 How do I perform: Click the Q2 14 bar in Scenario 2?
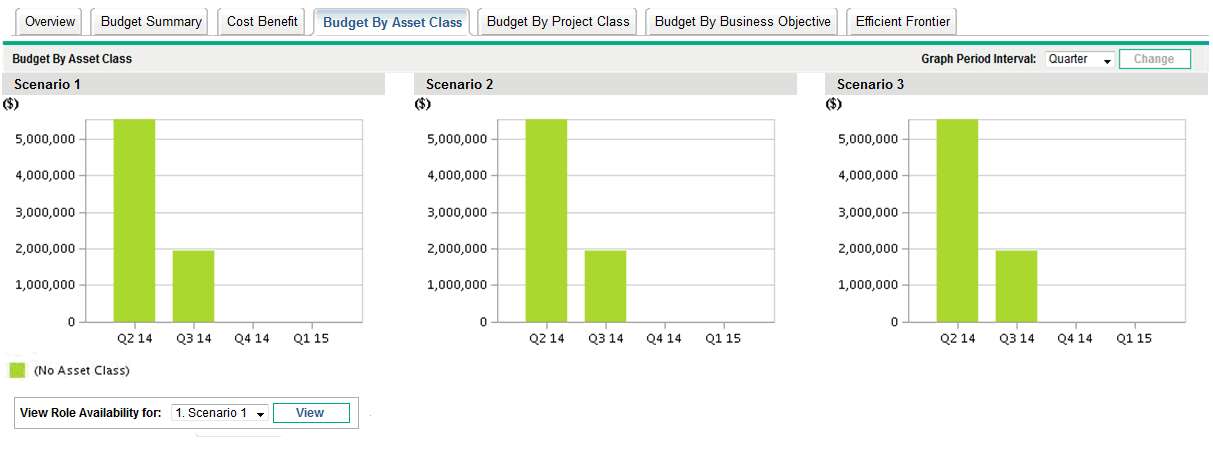[x=546, y=220]
